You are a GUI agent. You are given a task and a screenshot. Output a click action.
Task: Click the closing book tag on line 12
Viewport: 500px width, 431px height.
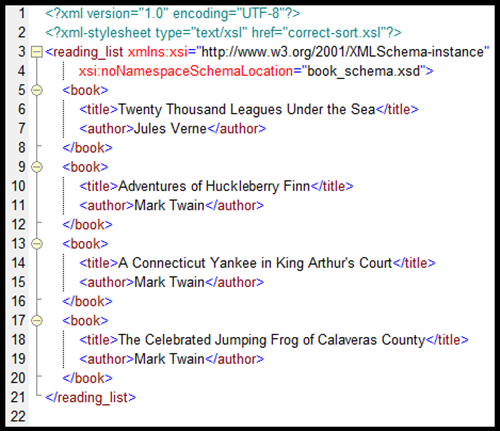pyautogui.click(x=87, y=225)
